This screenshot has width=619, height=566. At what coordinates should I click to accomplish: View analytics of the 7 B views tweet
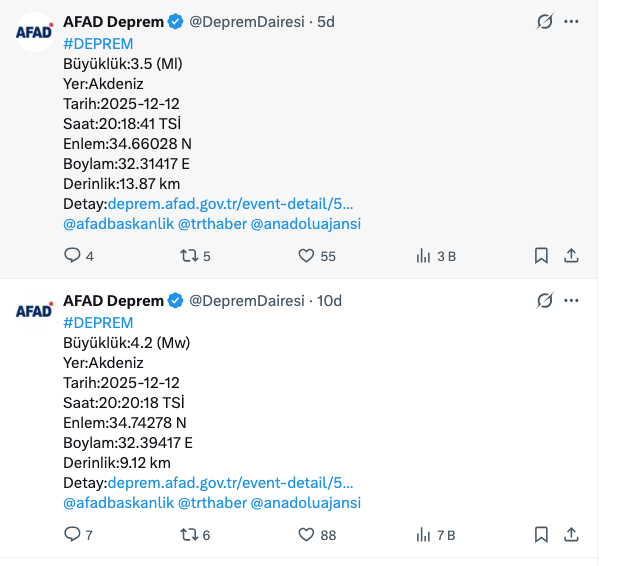pos(423,535)
